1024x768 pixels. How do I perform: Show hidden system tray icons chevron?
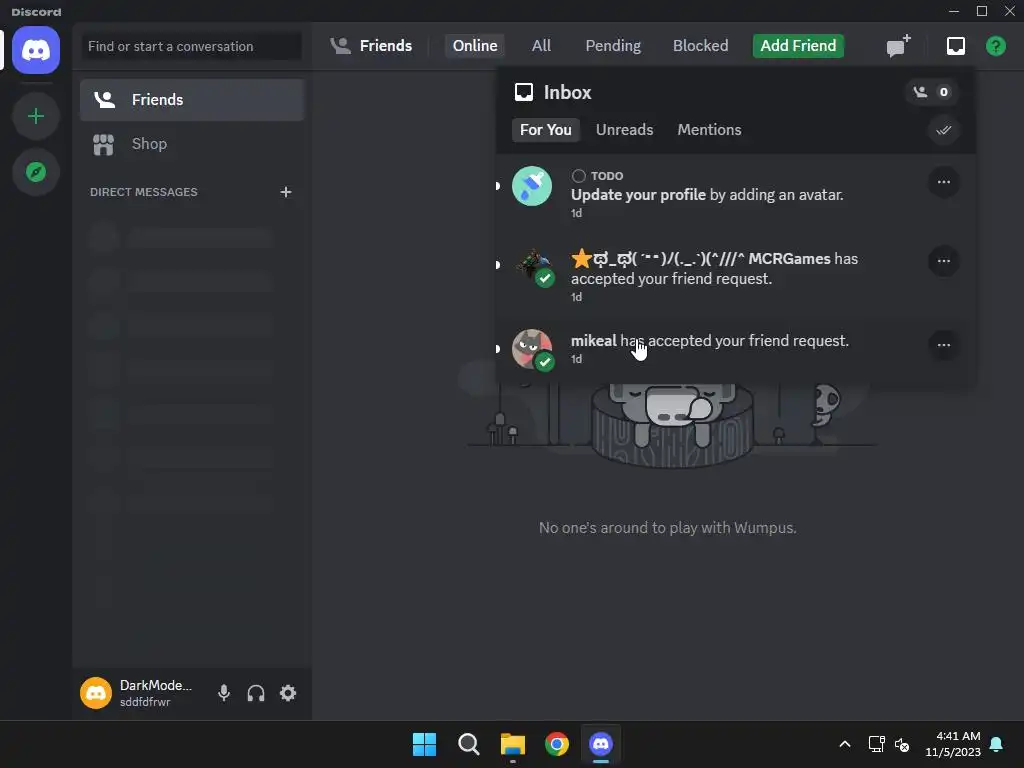point(844,744)
